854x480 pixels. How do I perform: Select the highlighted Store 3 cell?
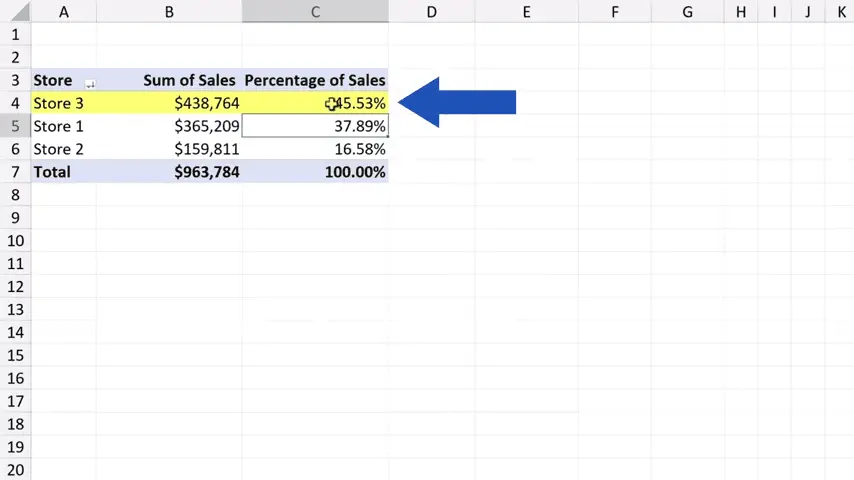(60, 103)
